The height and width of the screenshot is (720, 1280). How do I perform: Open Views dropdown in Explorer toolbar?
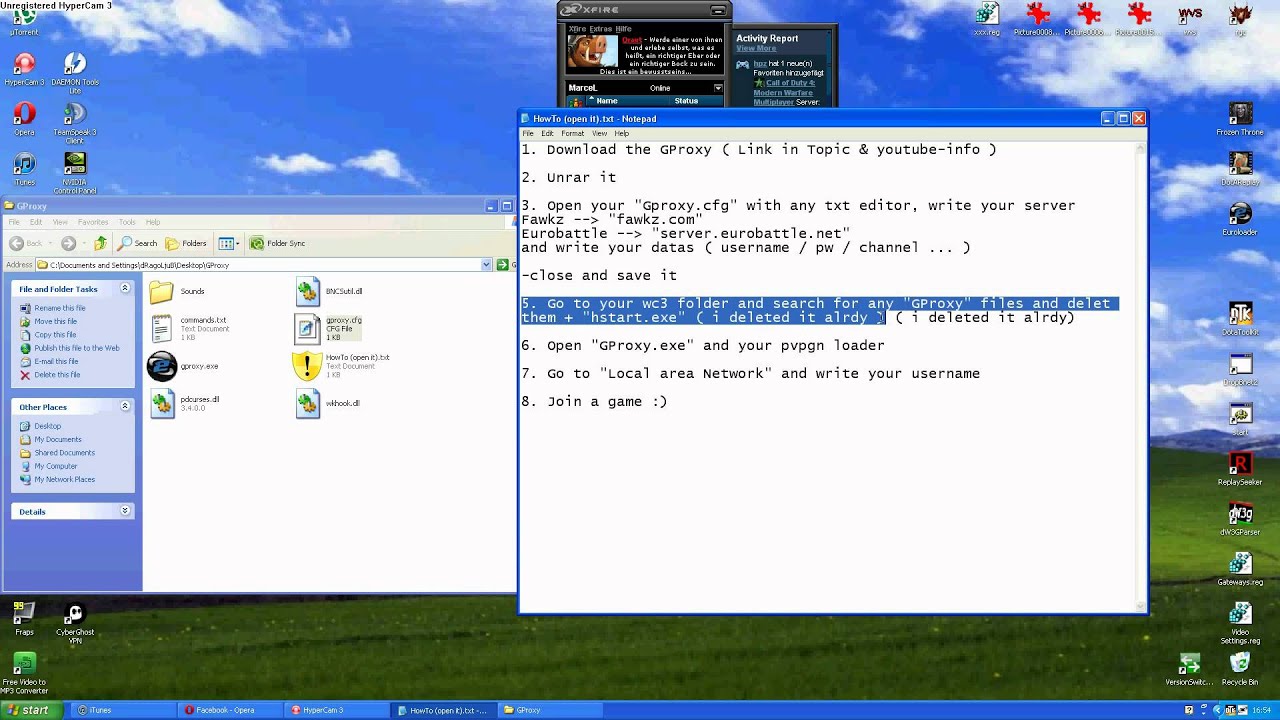[x=227, y=243]
